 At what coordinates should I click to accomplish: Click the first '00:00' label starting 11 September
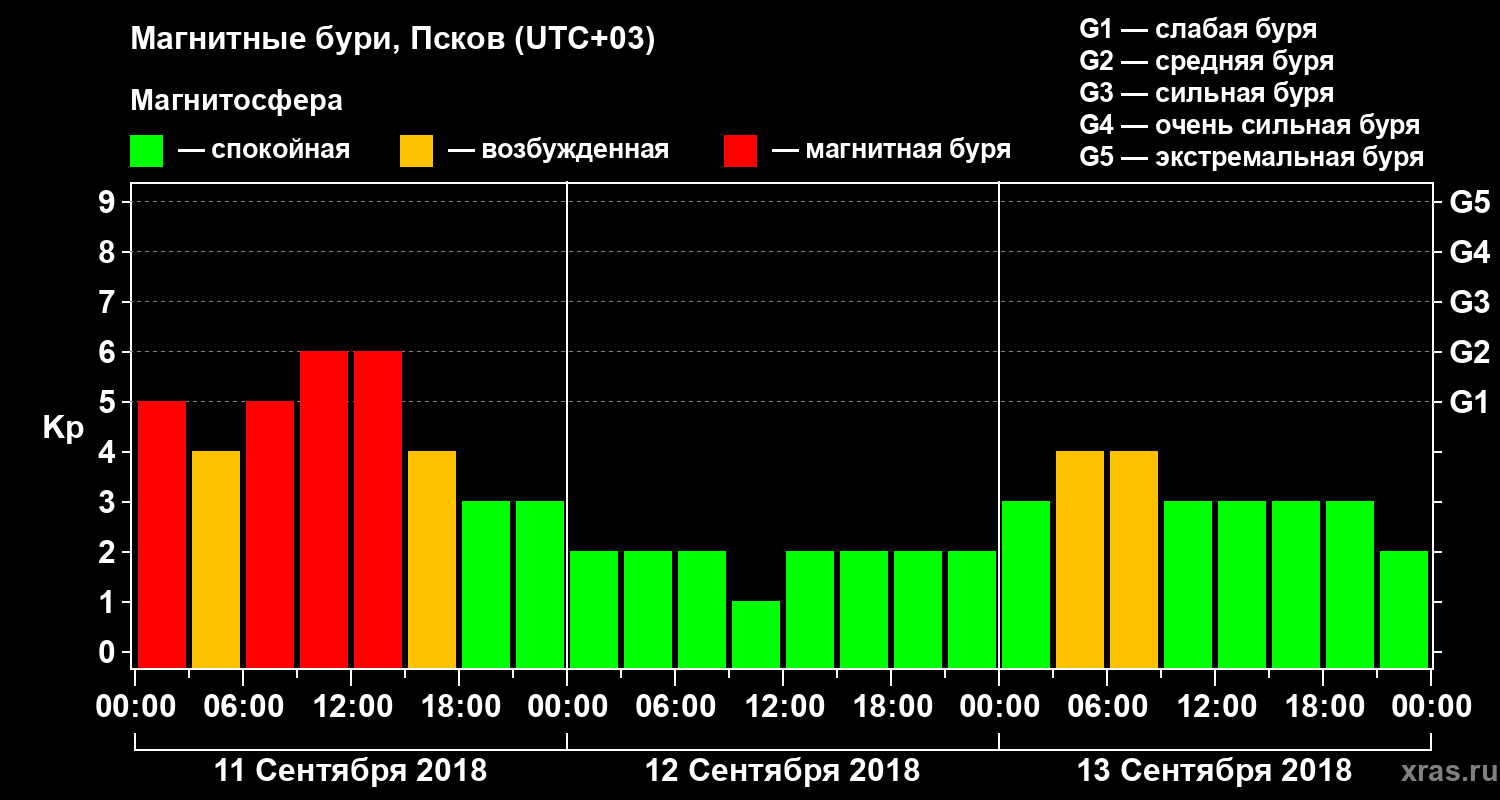[135, 707]
